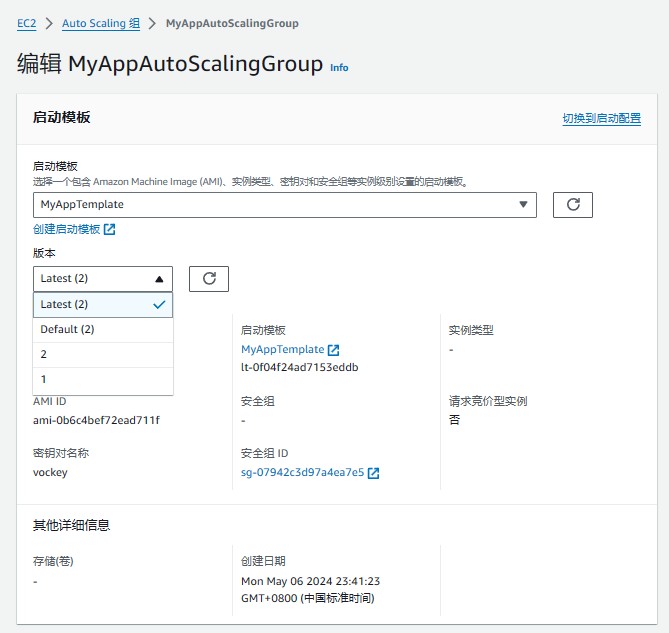Click the 存储(卷) label

tap(53, 561)
